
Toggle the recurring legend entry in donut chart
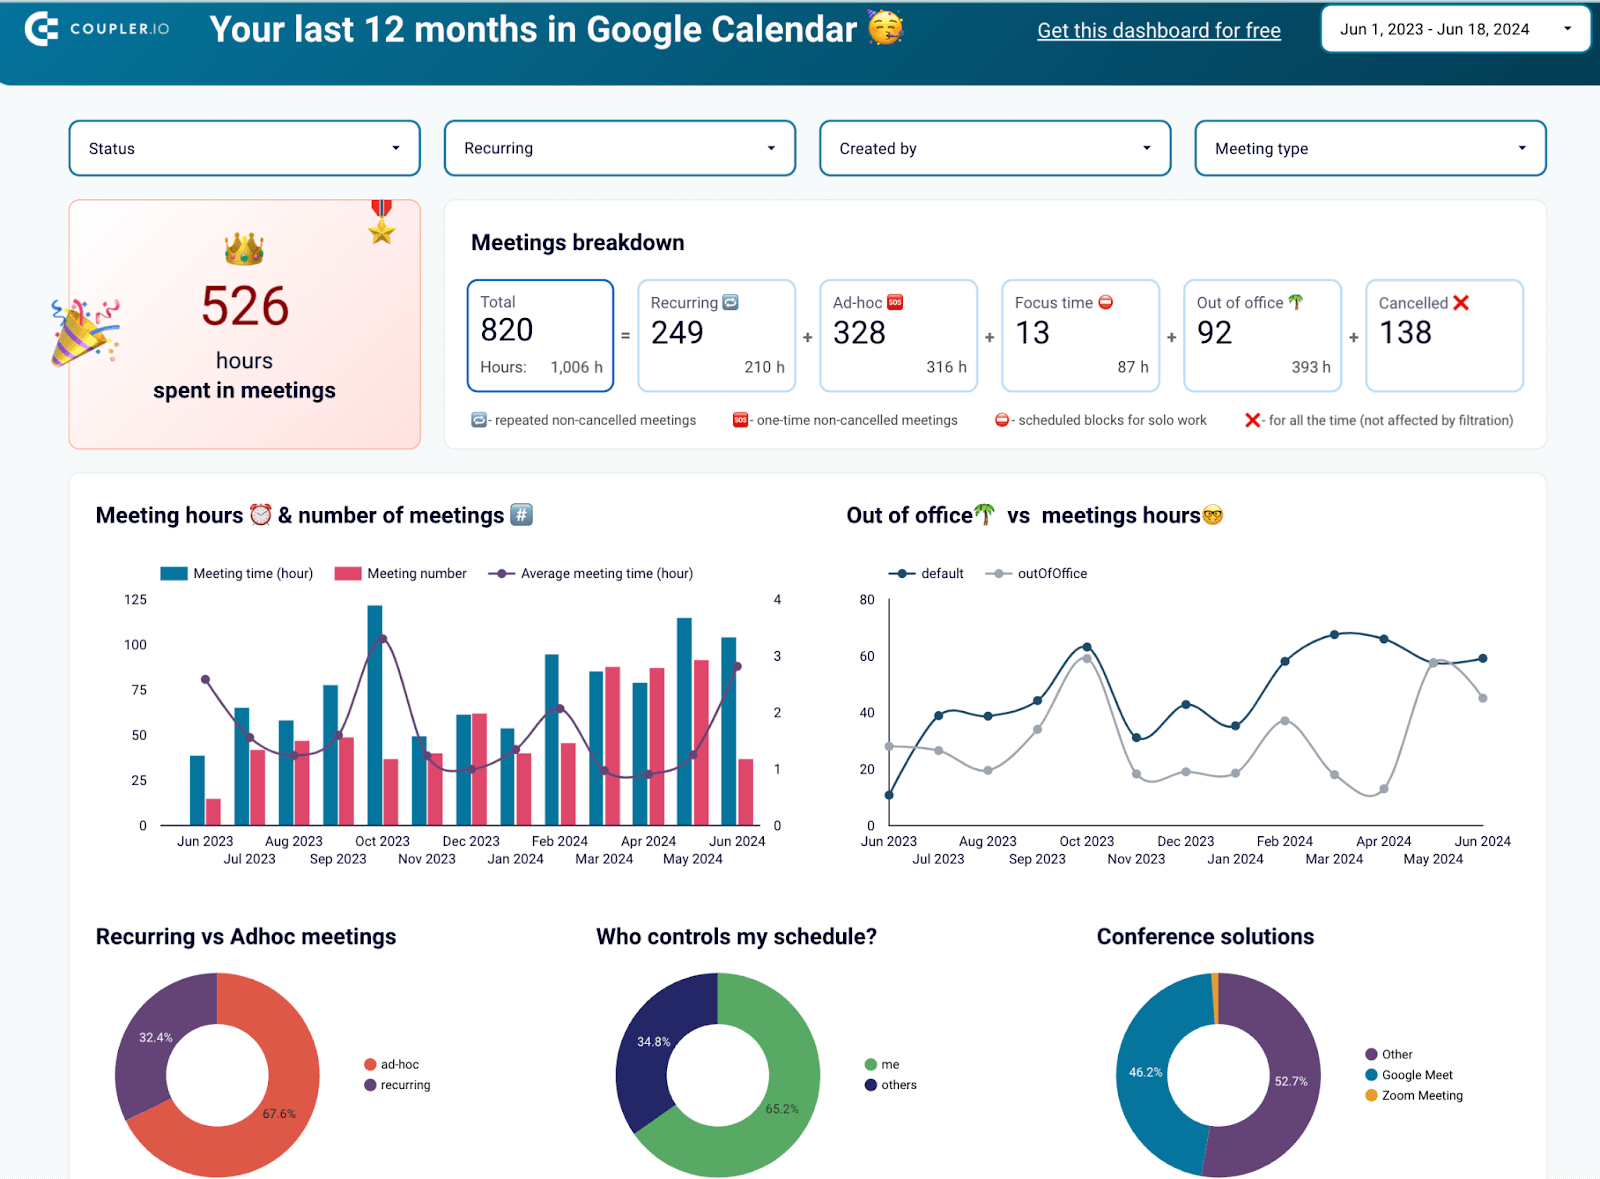point(397,1085)
